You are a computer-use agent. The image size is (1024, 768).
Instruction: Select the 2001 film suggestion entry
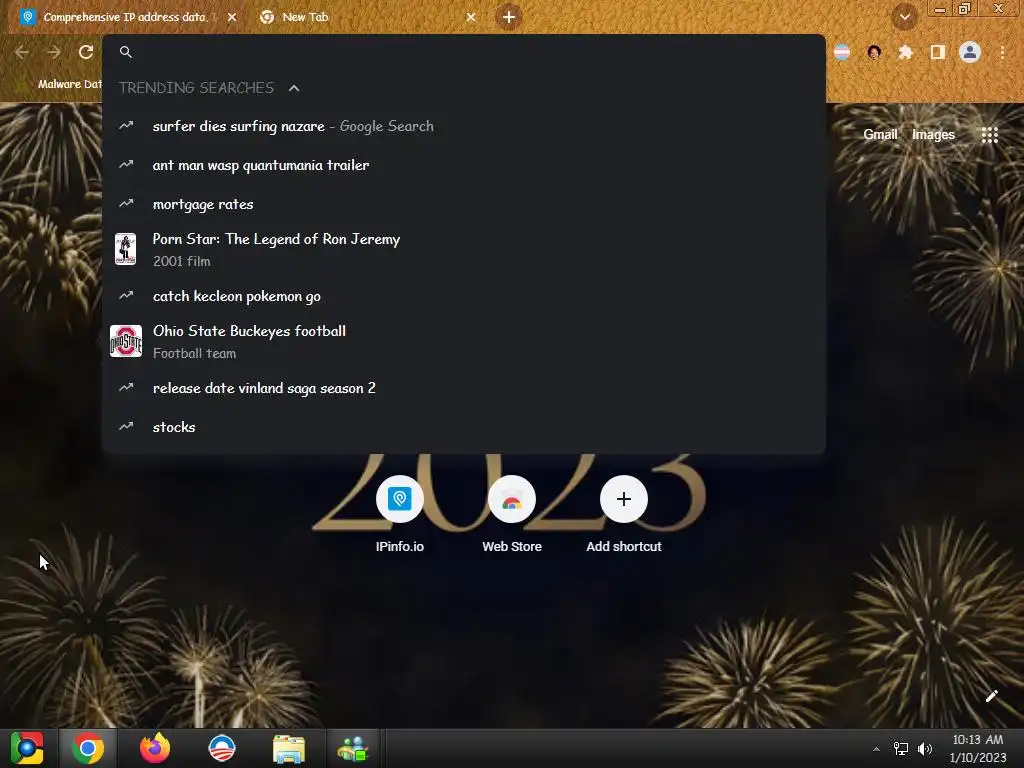464,249
